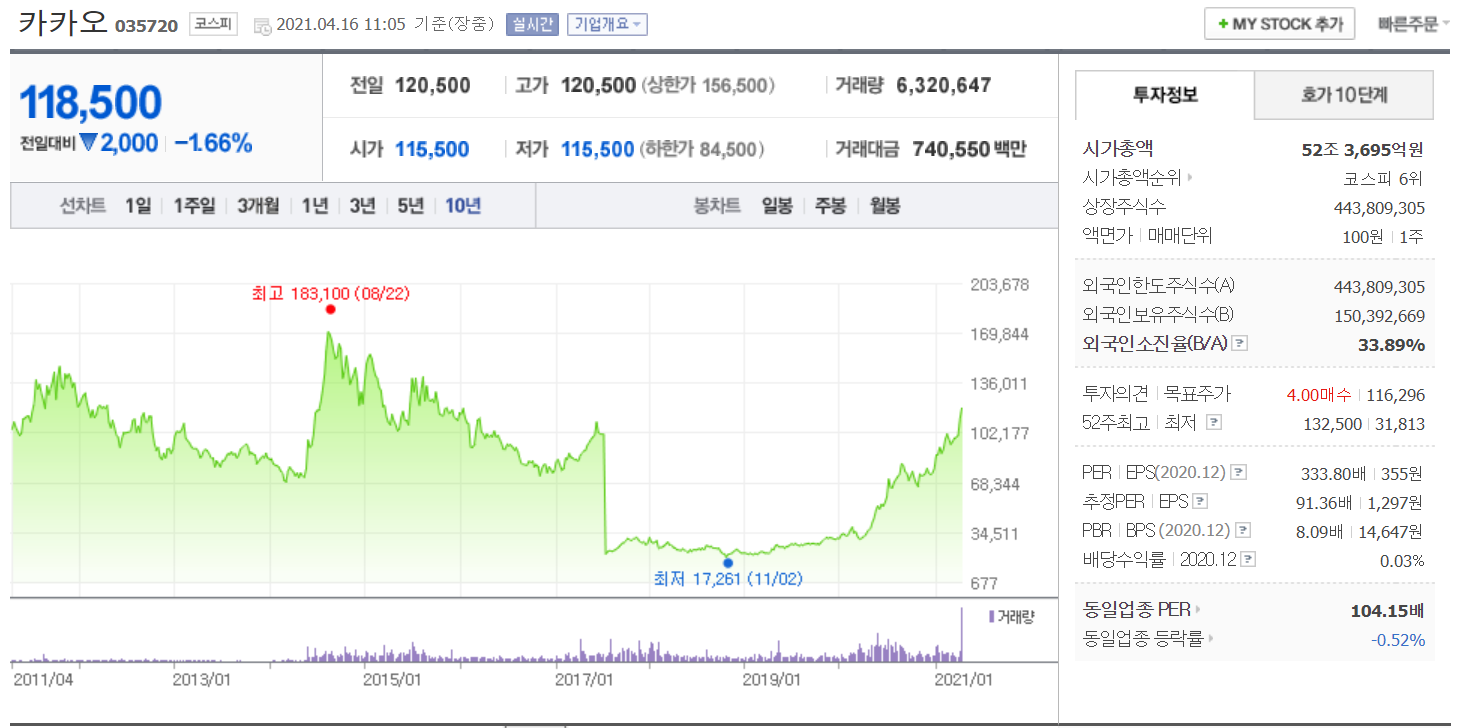Click the -1.66% change percentage
Viewport: 1461px width, 728px height.
(x=213, y=144)
